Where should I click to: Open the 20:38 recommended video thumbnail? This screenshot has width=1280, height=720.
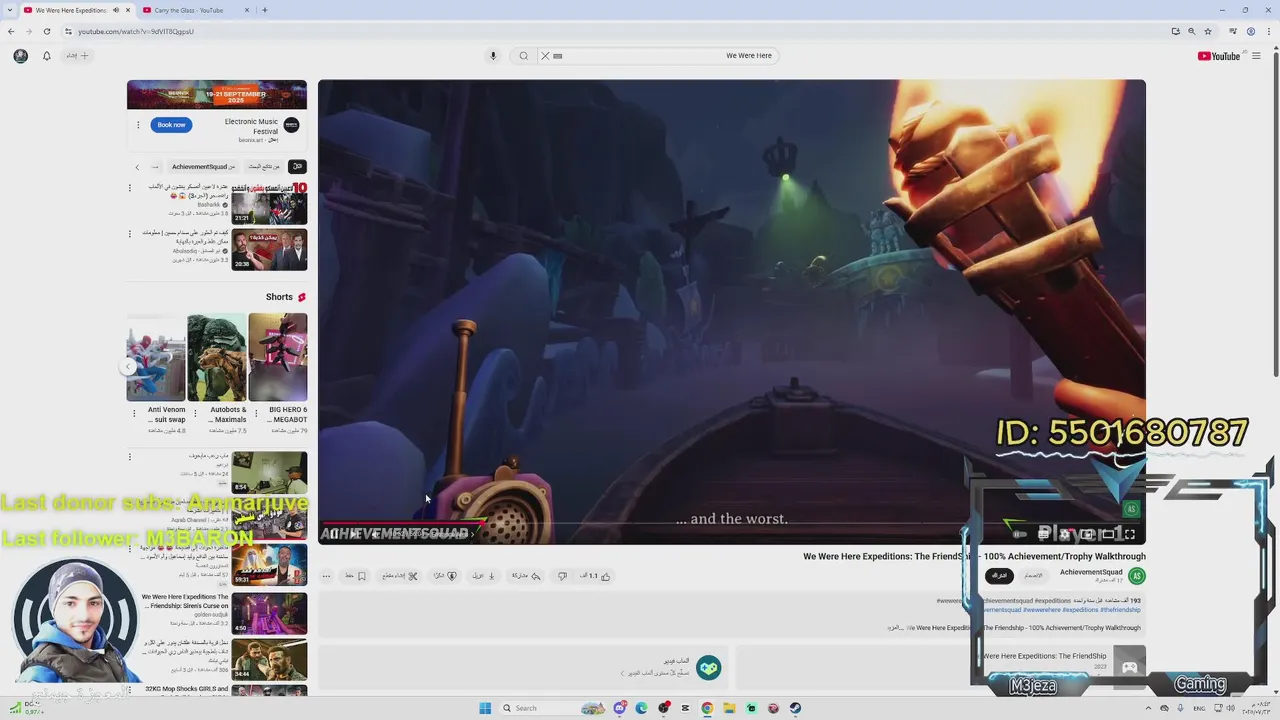tap(270, 249)
